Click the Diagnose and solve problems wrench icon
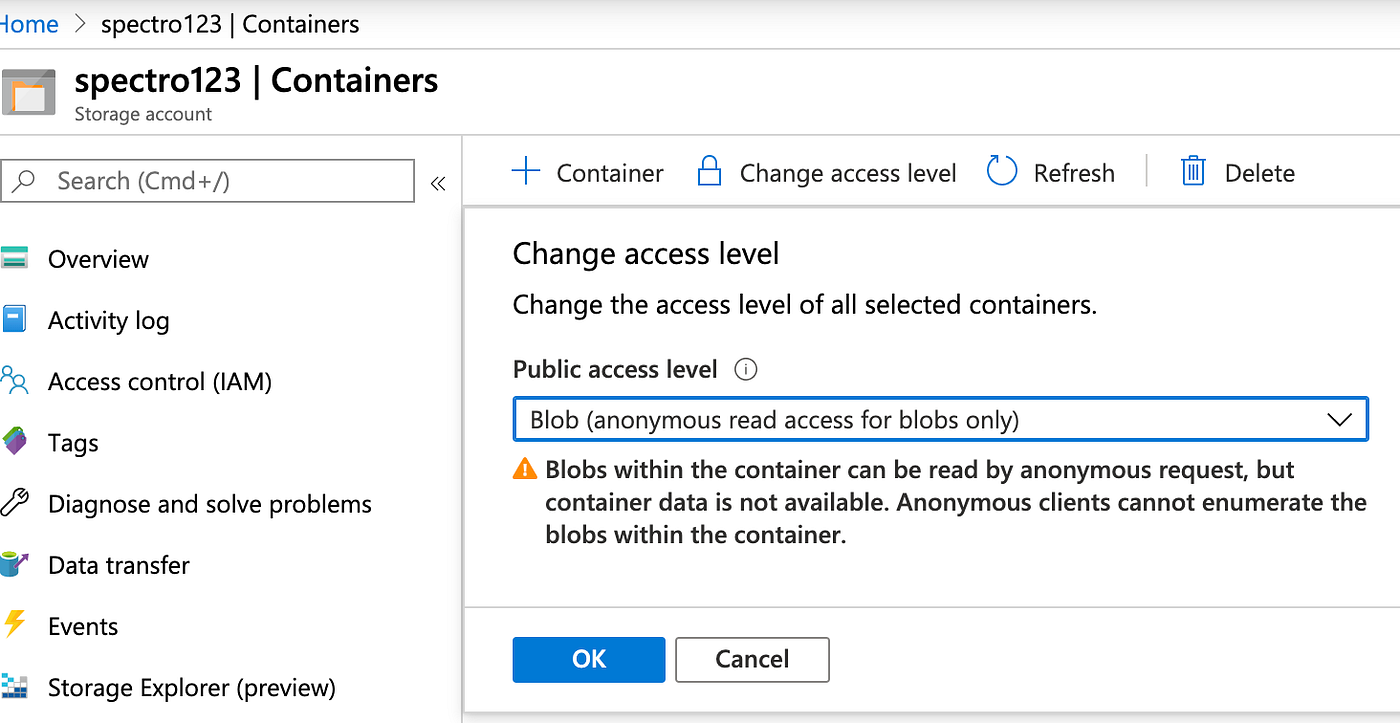Image resolution: width=1400 pixels, height=723 pixels. pos(14,503)
